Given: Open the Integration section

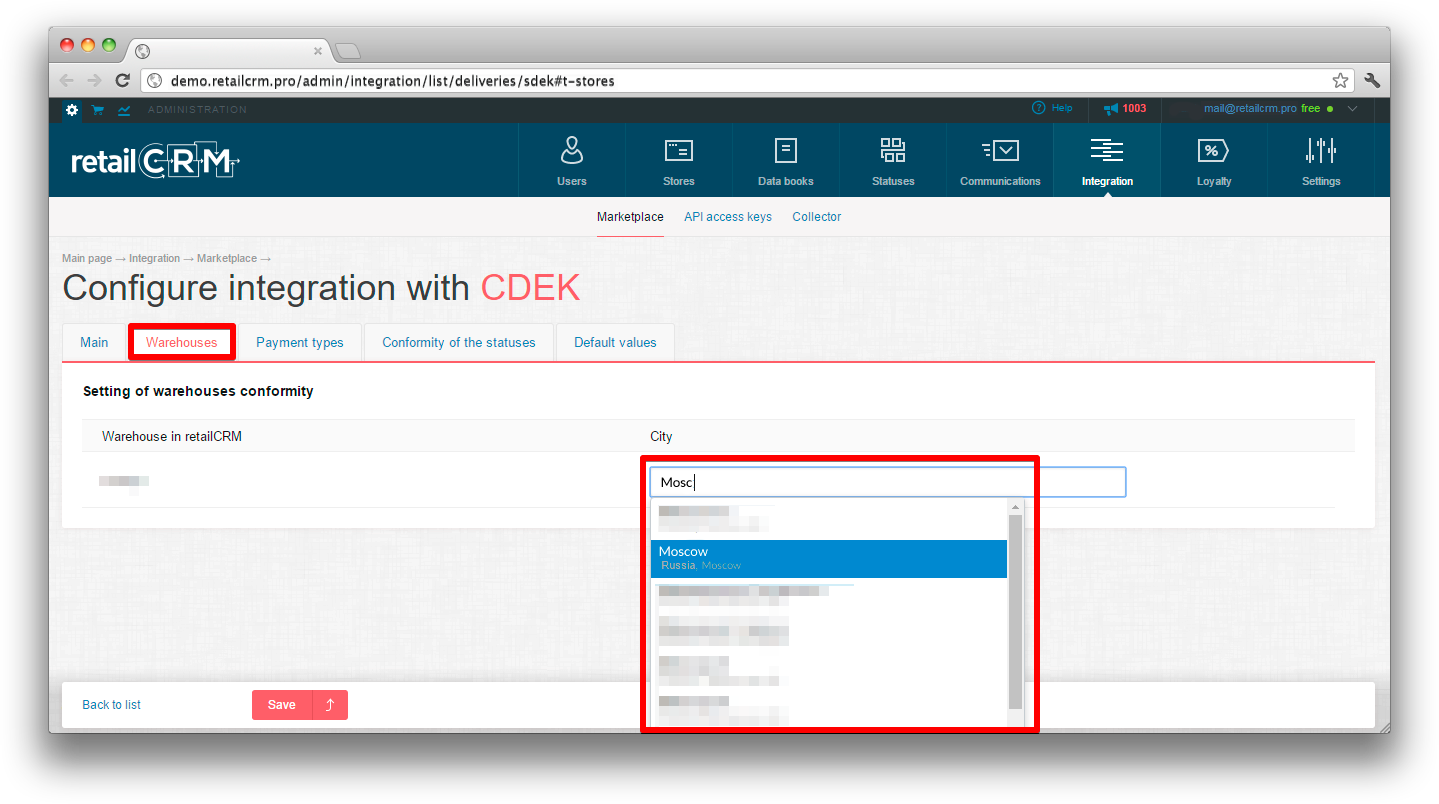Looking at the screenshot, I should coord(1107,160).
